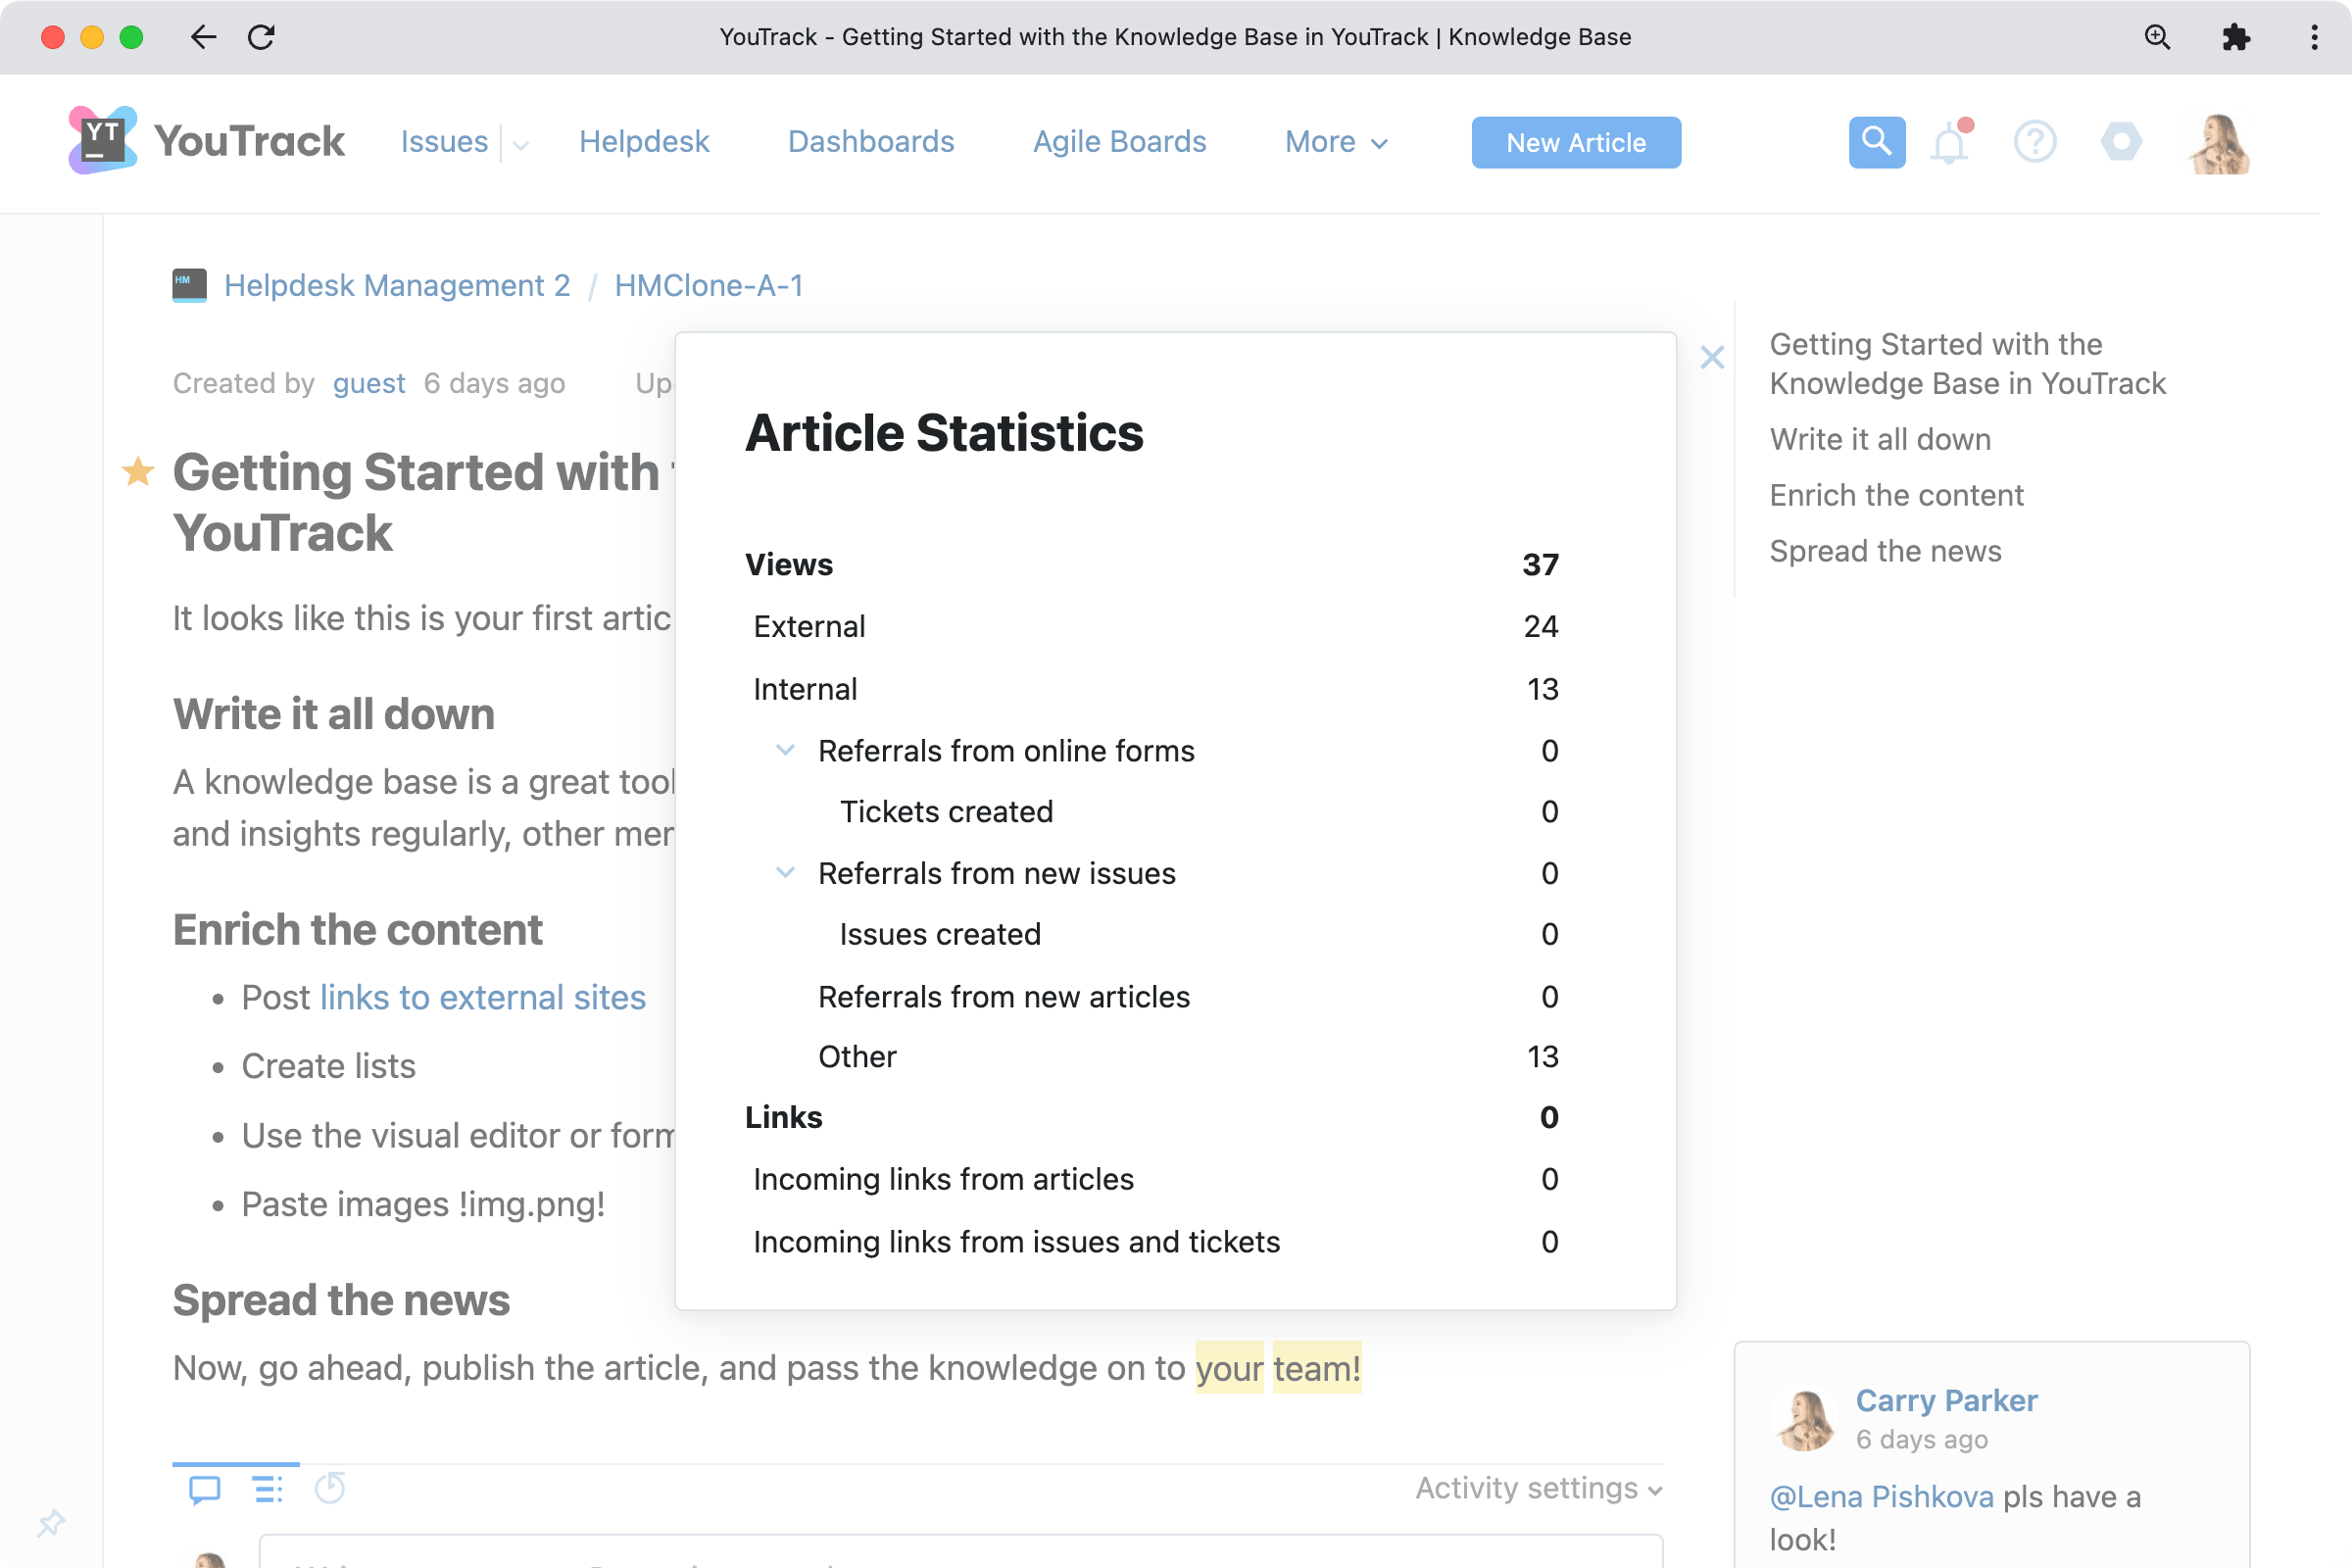Open your profile avatar menu
2352x1568 pixels.
[x=2218, y=142]
